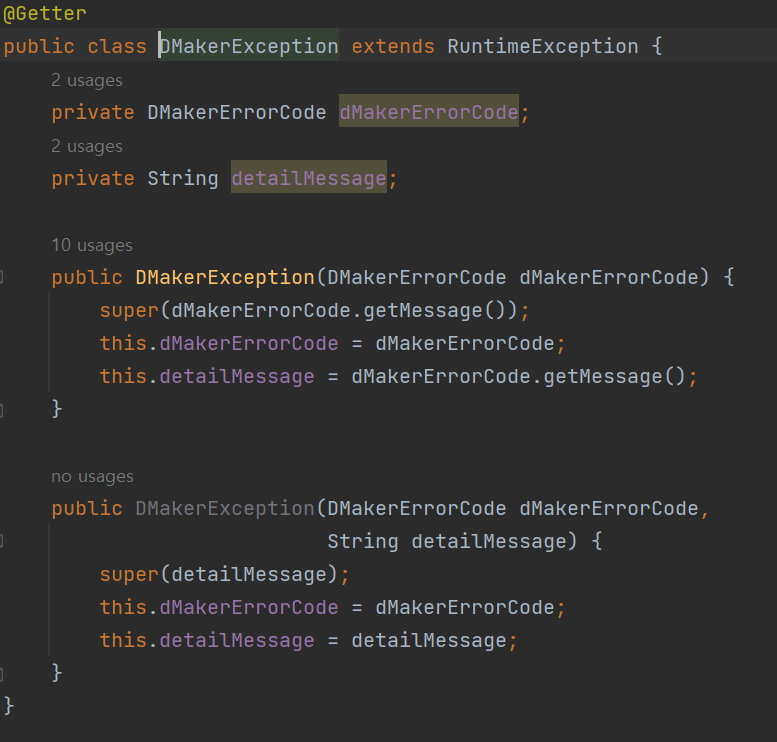Click 'String detailMessage' constructor parameter
The width and height of the screenshot is (777, 742).
point(446,541)
